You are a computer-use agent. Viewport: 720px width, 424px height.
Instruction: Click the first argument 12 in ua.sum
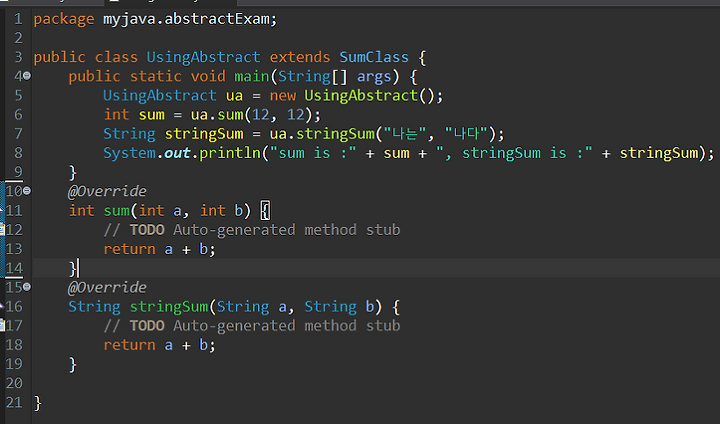point(260,114)
